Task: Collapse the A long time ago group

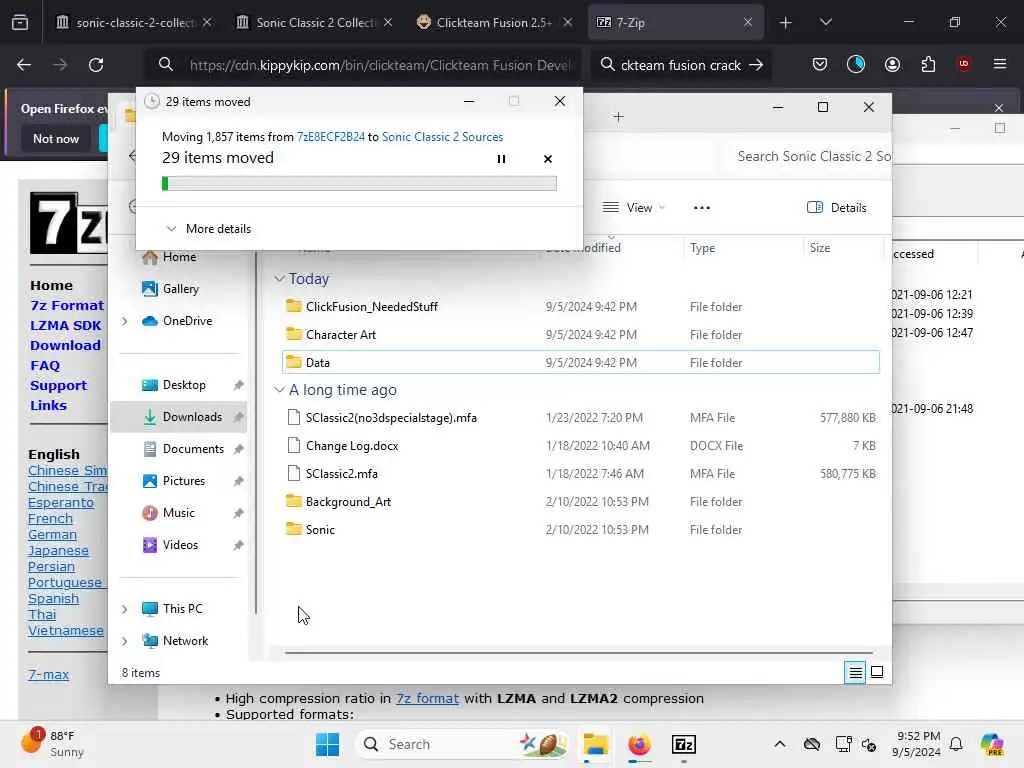Action: click(x=280, y=390)
